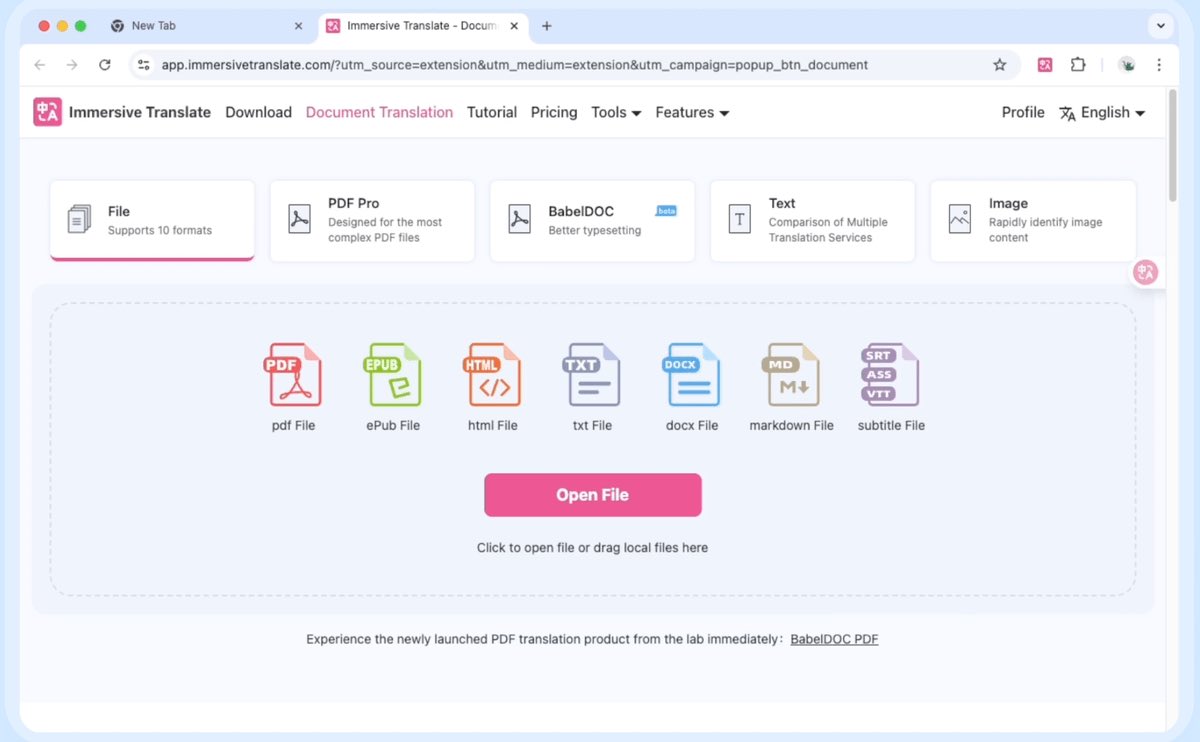The height and width of the screenshot is (742, 1200).
Task: Click the 'Rapidly identify image content' text
Action: [1046, 230]
